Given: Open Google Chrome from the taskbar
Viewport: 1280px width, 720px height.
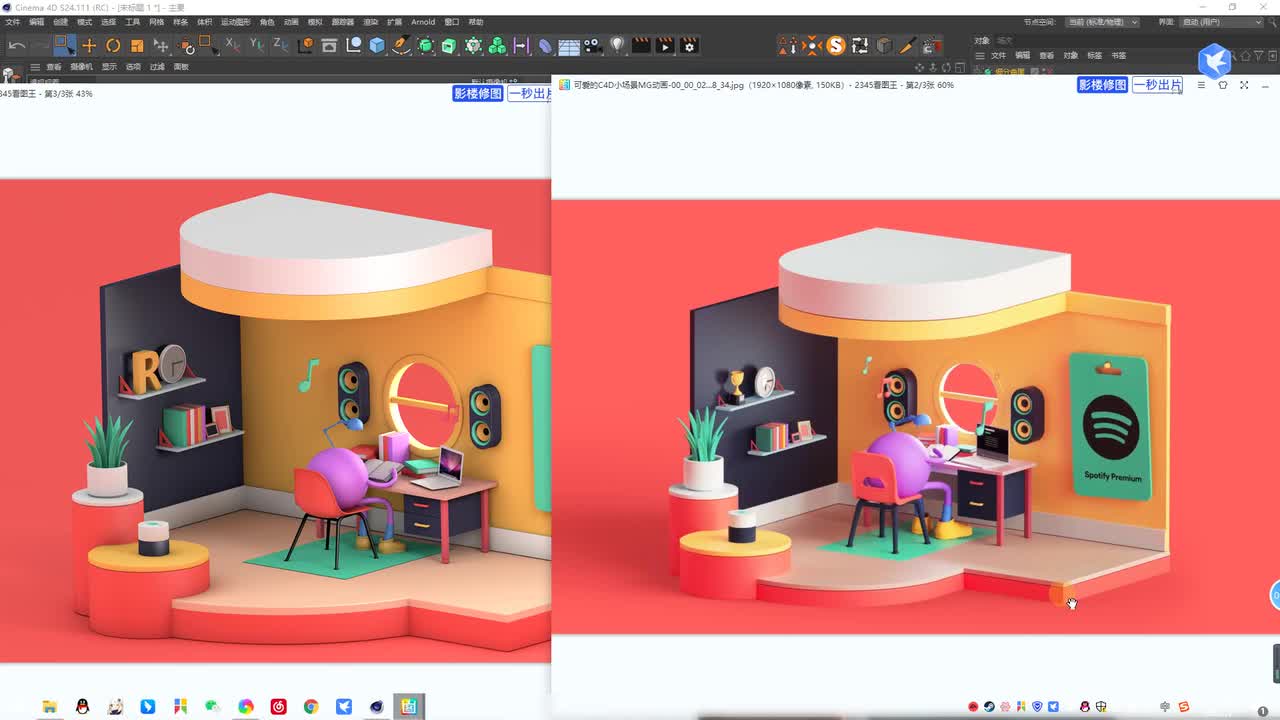Looking at the screenshot, I should point(311,707).
